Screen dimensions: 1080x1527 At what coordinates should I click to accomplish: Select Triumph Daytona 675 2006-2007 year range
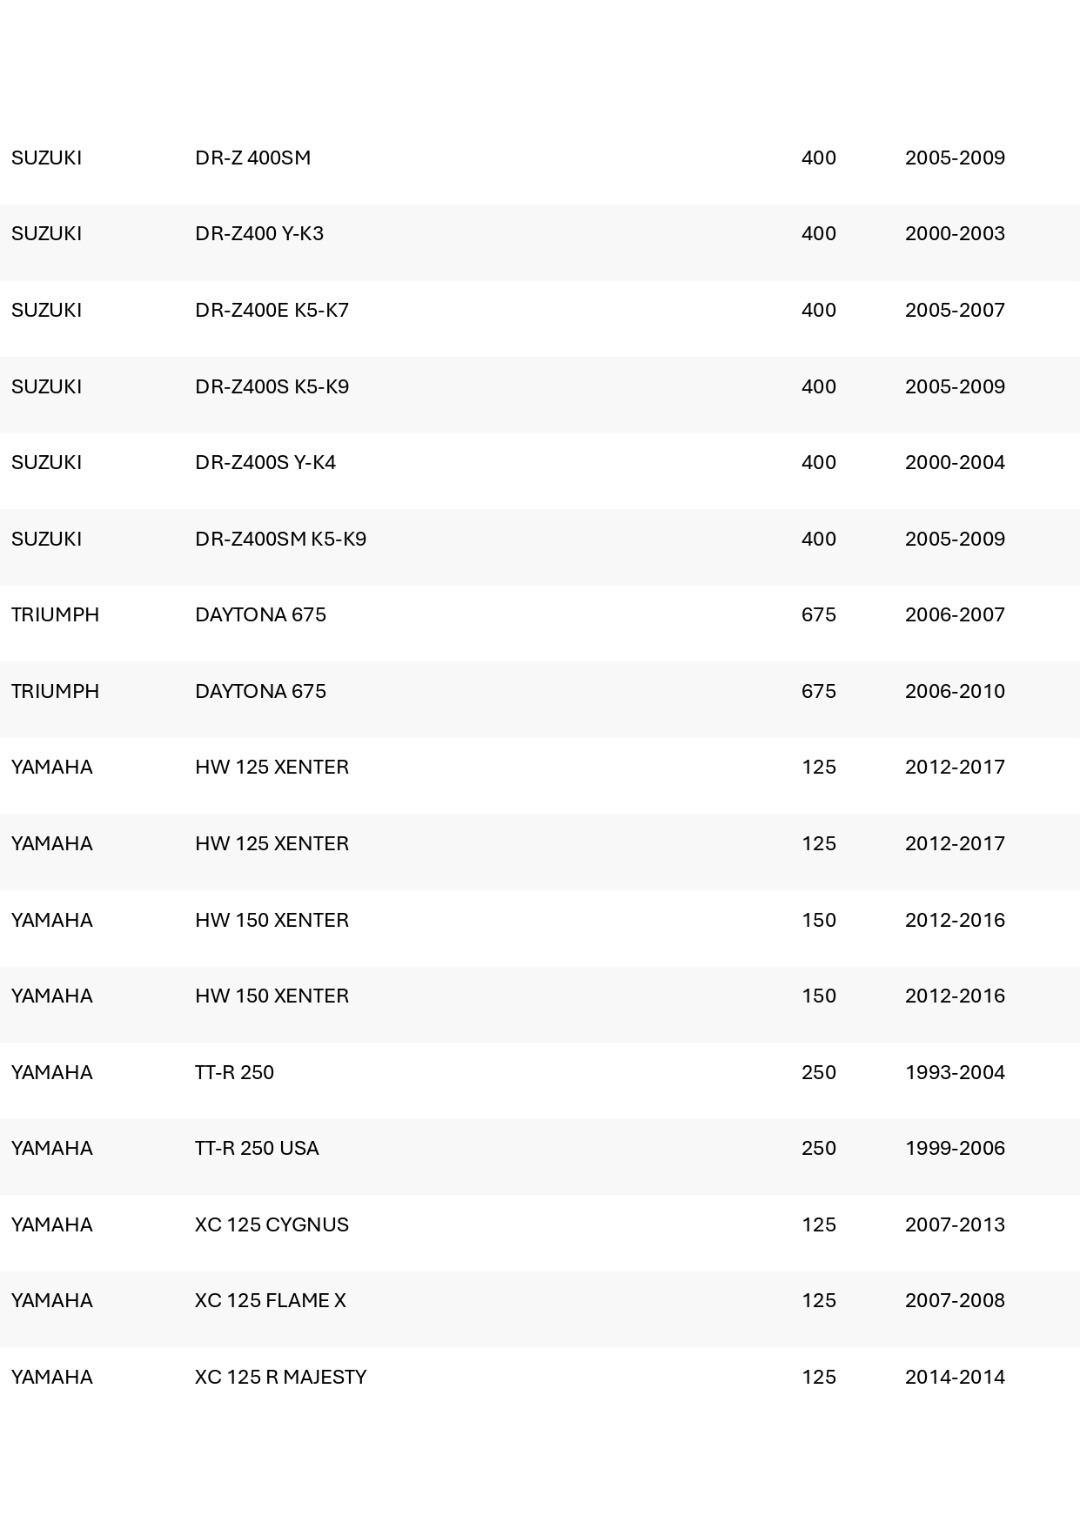pyautogui.click(x=955, y=615)
